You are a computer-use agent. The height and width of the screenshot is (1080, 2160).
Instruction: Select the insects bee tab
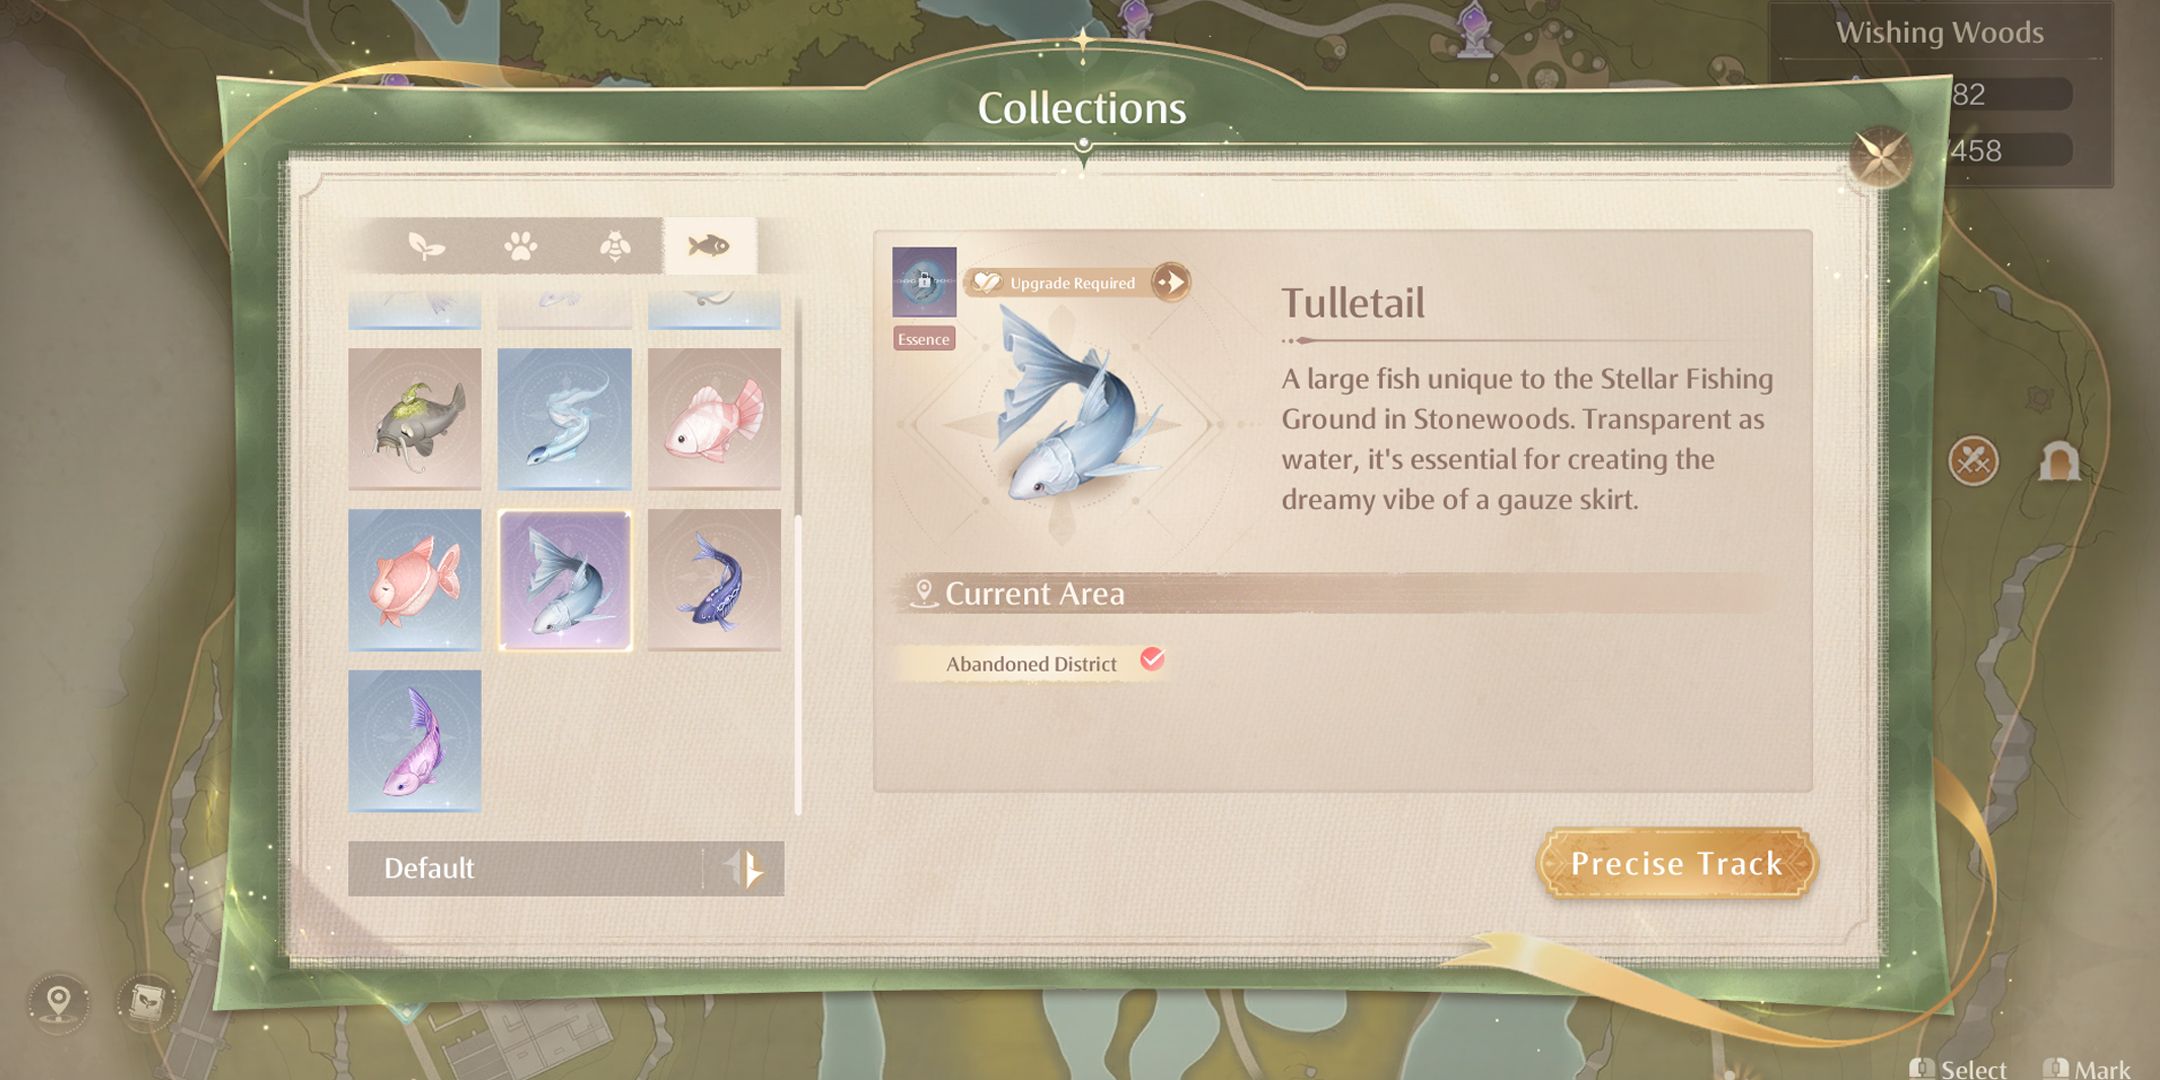[614, 246]
